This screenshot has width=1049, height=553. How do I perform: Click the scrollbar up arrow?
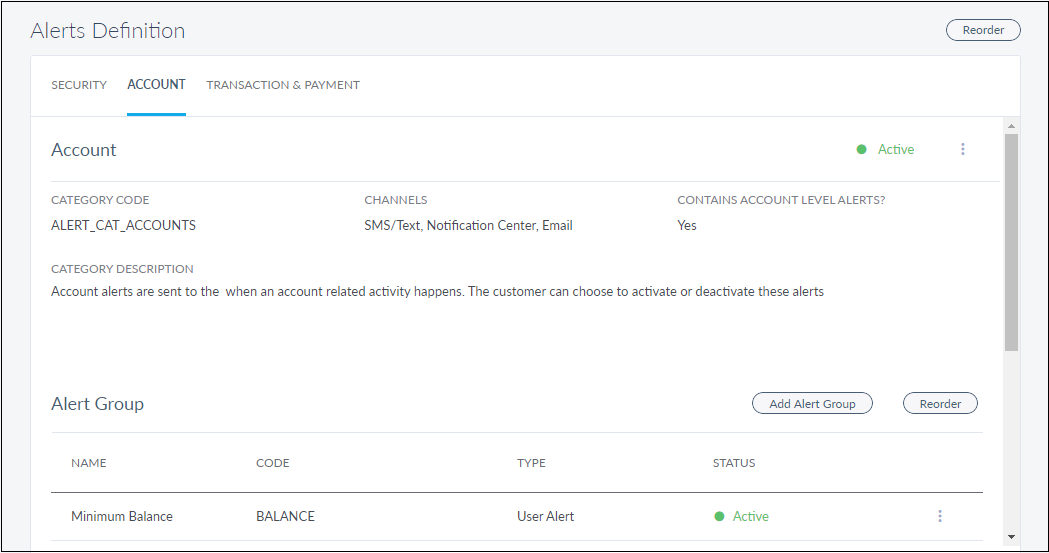point(1011,126)
